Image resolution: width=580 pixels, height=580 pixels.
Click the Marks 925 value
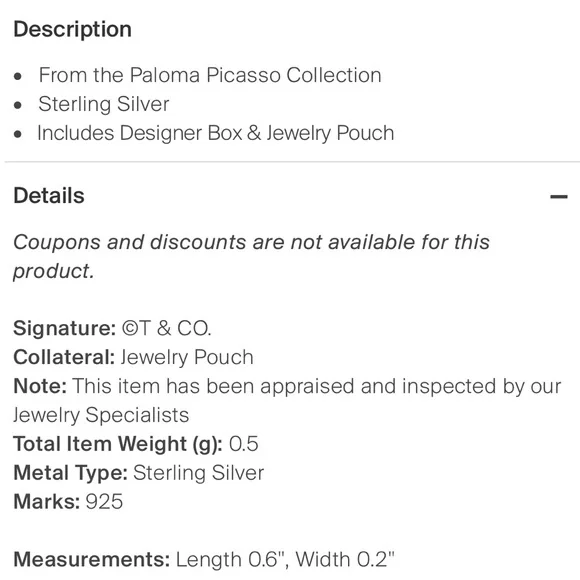pyautogui.click(x=104, y=502)
